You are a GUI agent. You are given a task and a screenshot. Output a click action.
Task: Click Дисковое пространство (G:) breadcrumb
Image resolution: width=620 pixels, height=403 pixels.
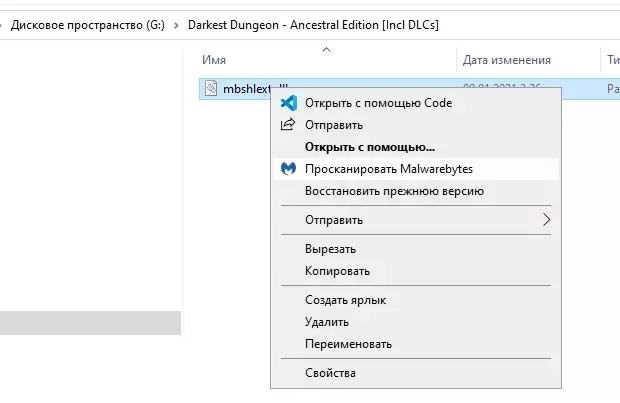click(88, 25)
